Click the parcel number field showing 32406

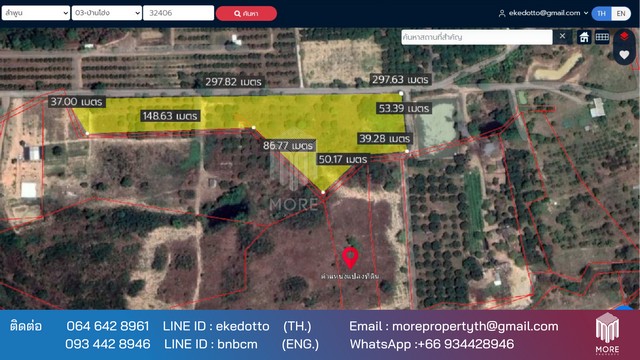coord(178,13)
